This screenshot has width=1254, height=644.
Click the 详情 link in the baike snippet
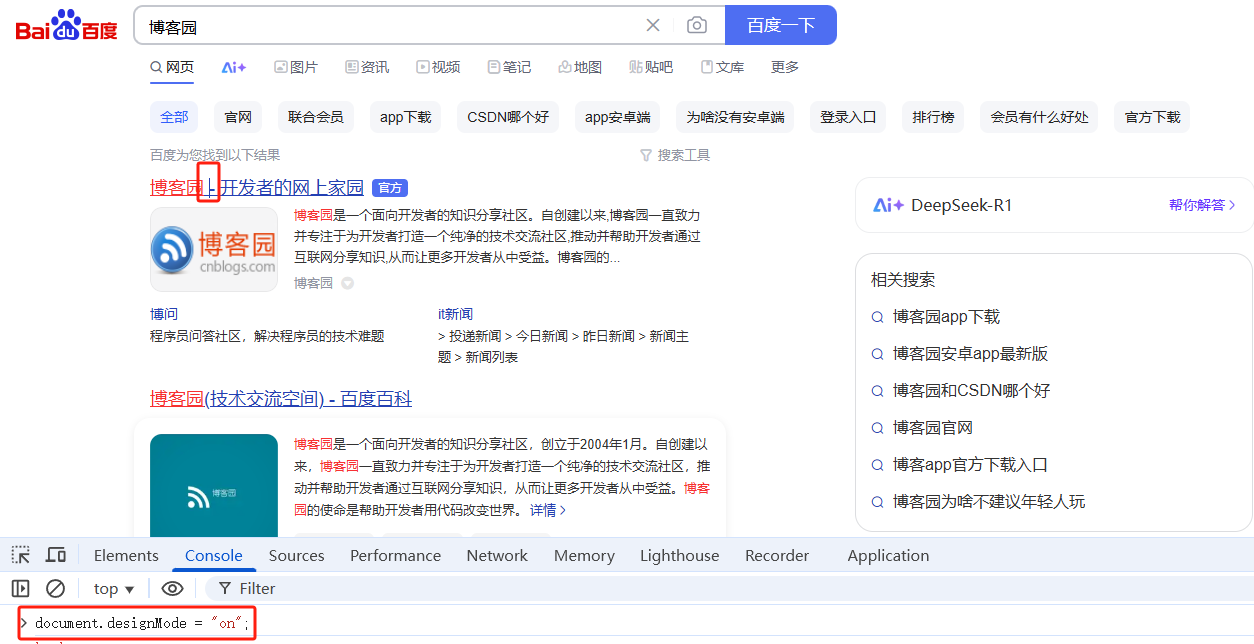point(548,510)
